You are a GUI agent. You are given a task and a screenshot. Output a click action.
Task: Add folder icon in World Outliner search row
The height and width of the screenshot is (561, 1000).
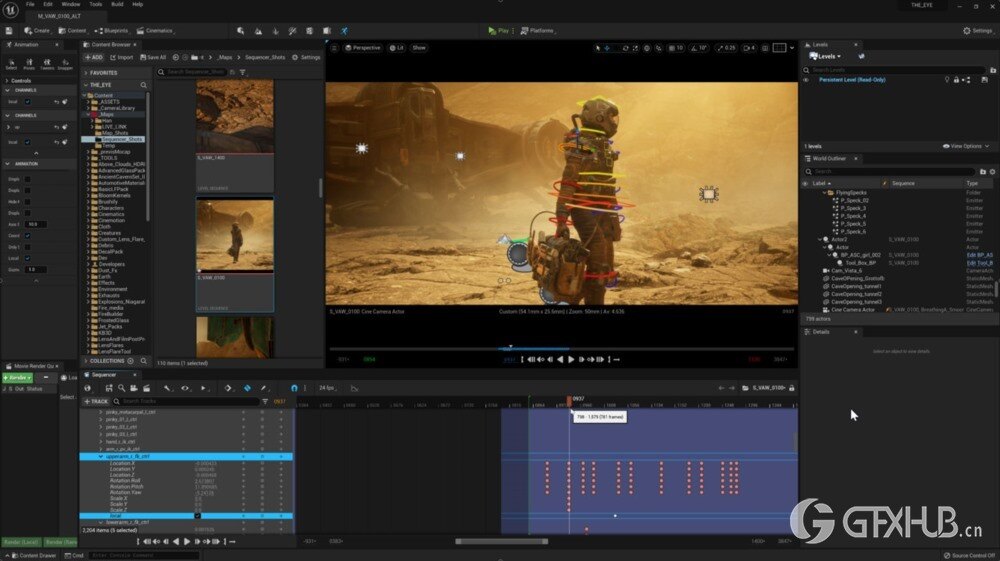(x=983, y=171)
